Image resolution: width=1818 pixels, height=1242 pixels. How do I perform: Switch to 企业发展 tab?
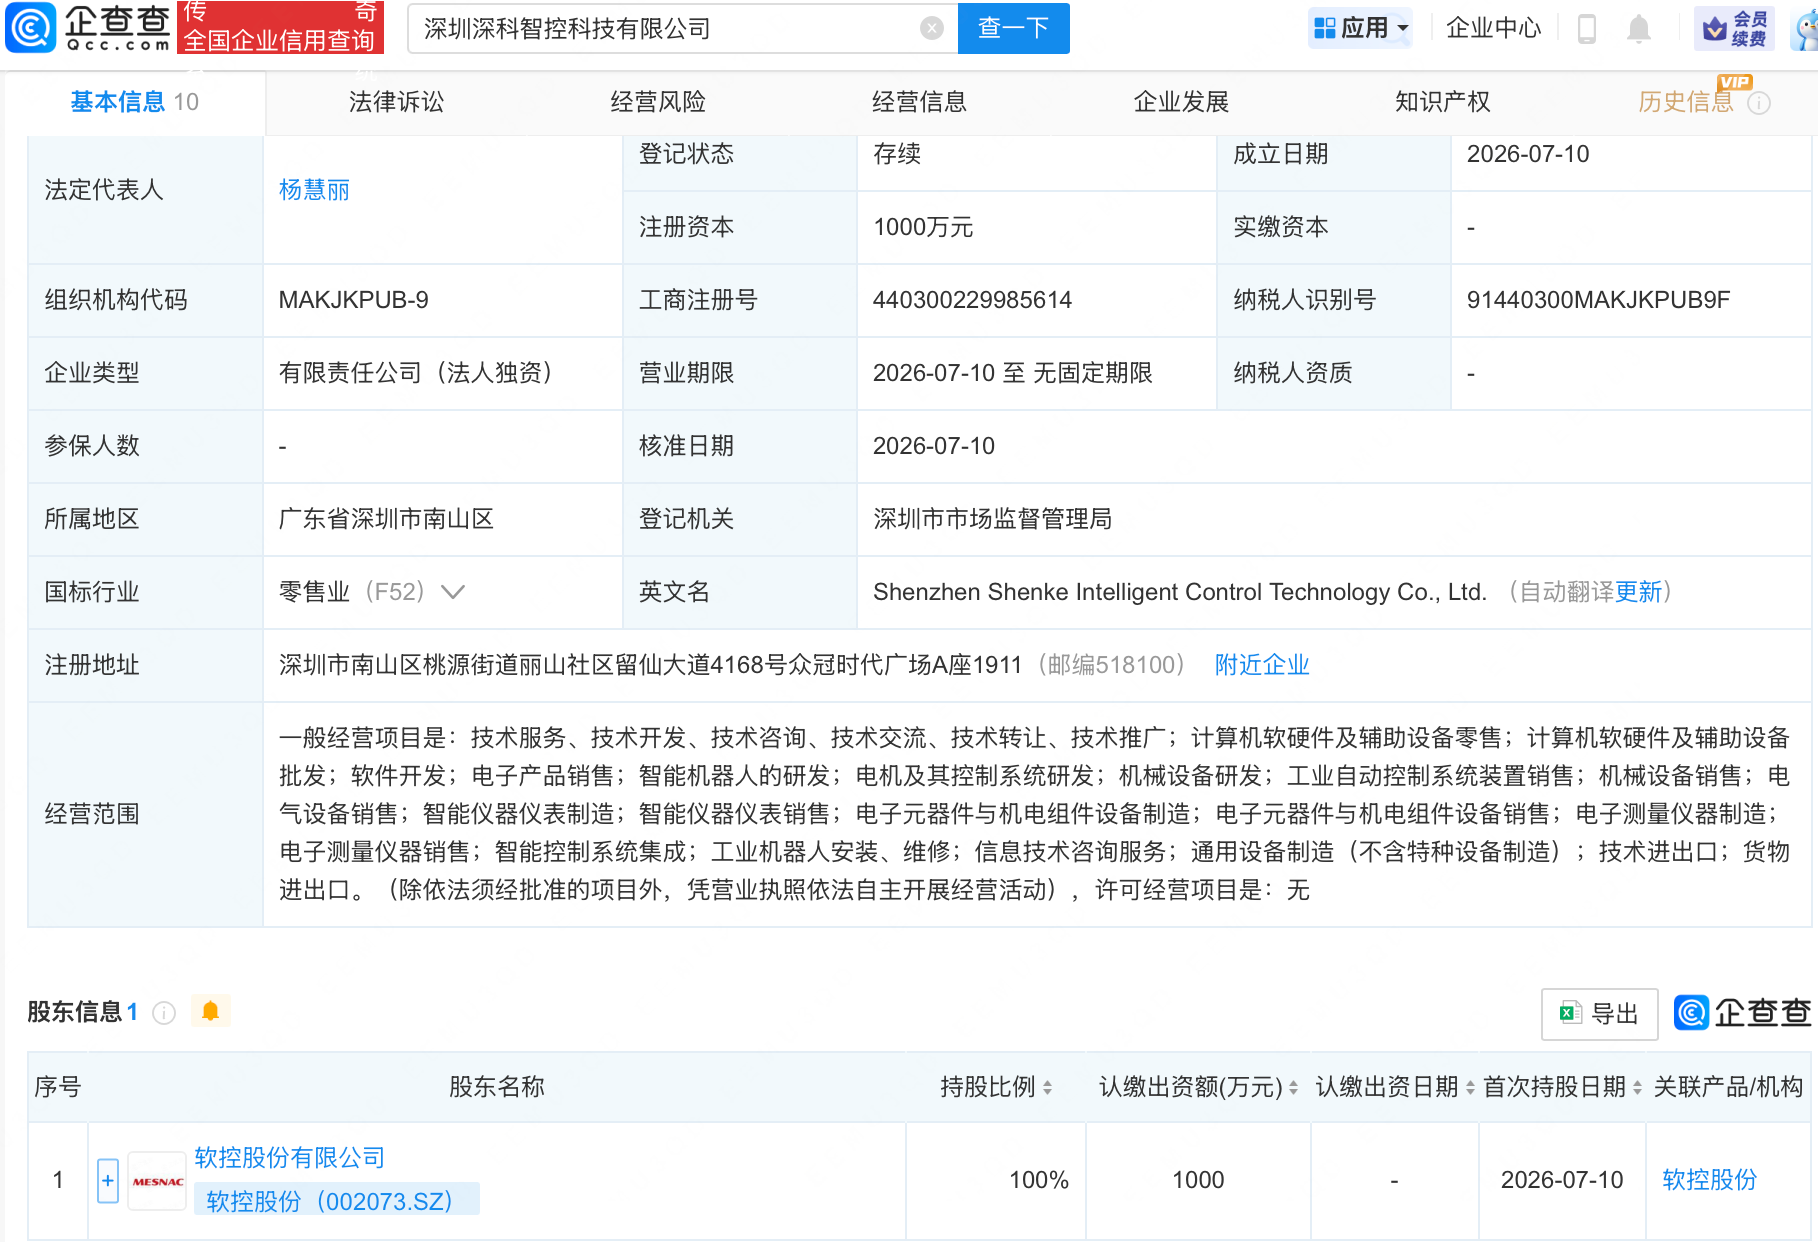click(x=1181, y=102)
